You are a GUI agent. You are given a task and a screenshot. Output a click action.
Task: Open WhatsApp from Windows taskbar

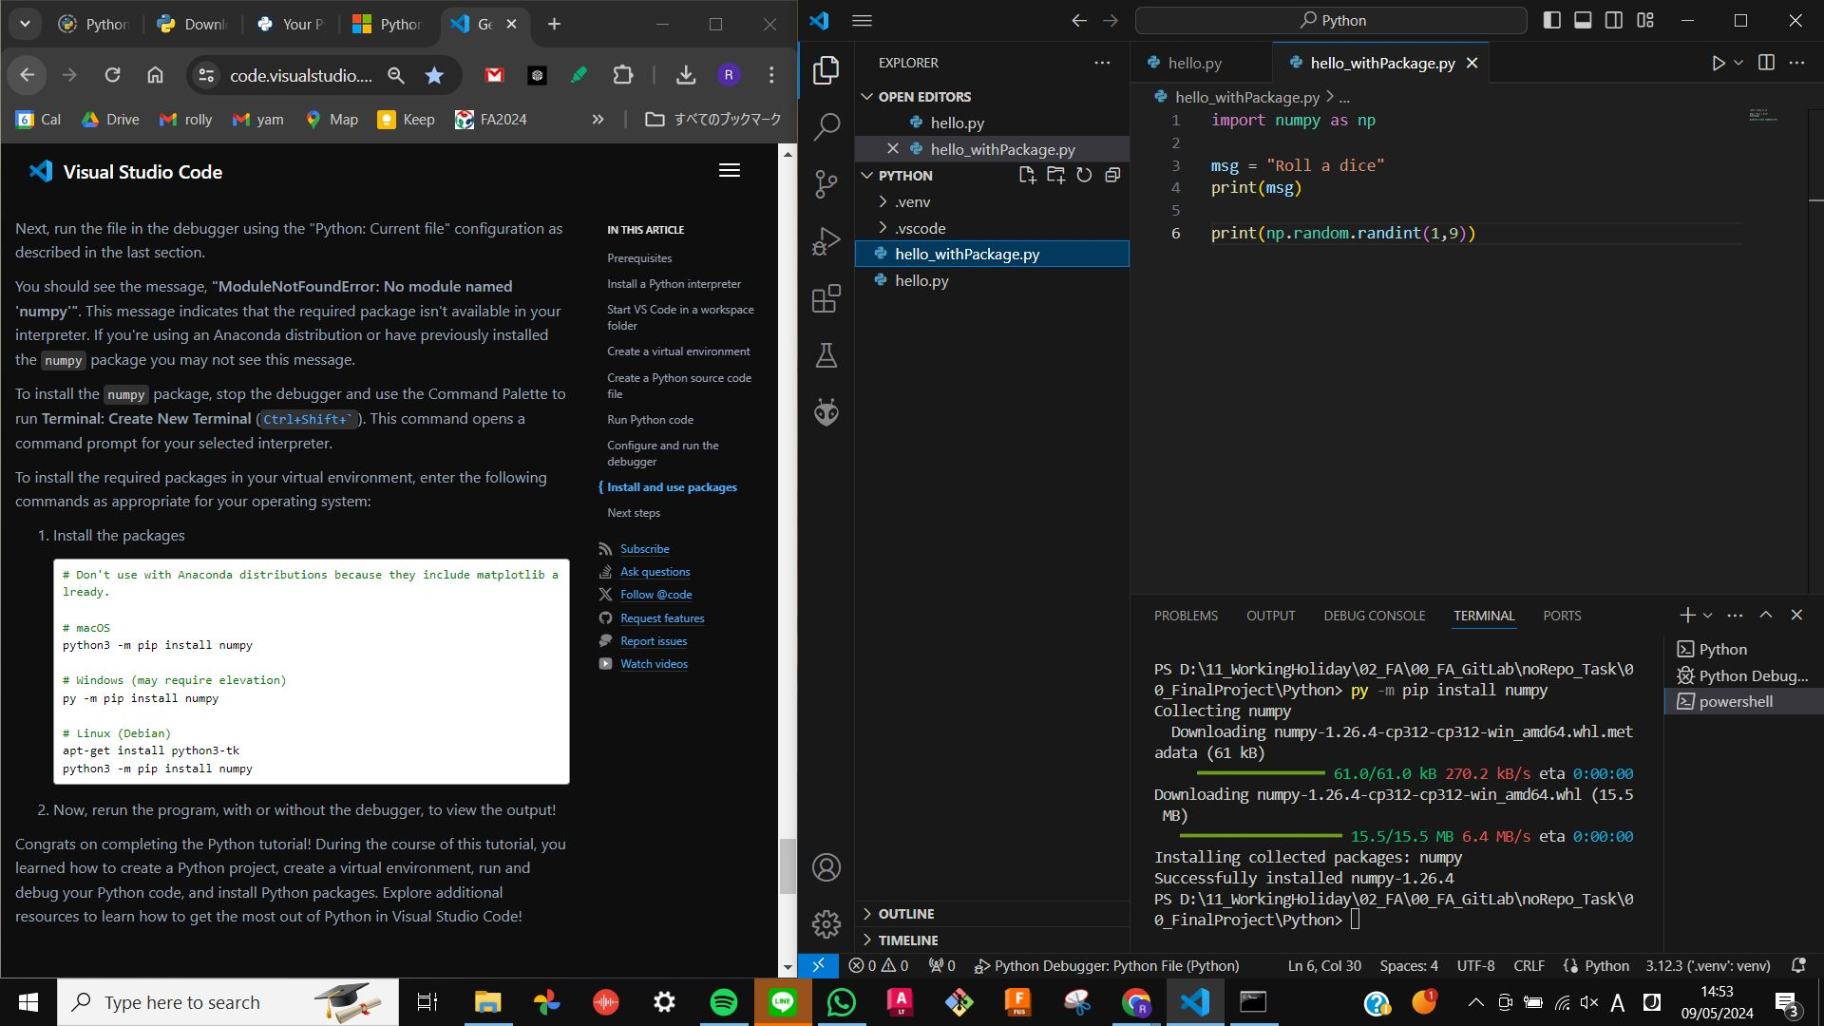point(841,1002)
